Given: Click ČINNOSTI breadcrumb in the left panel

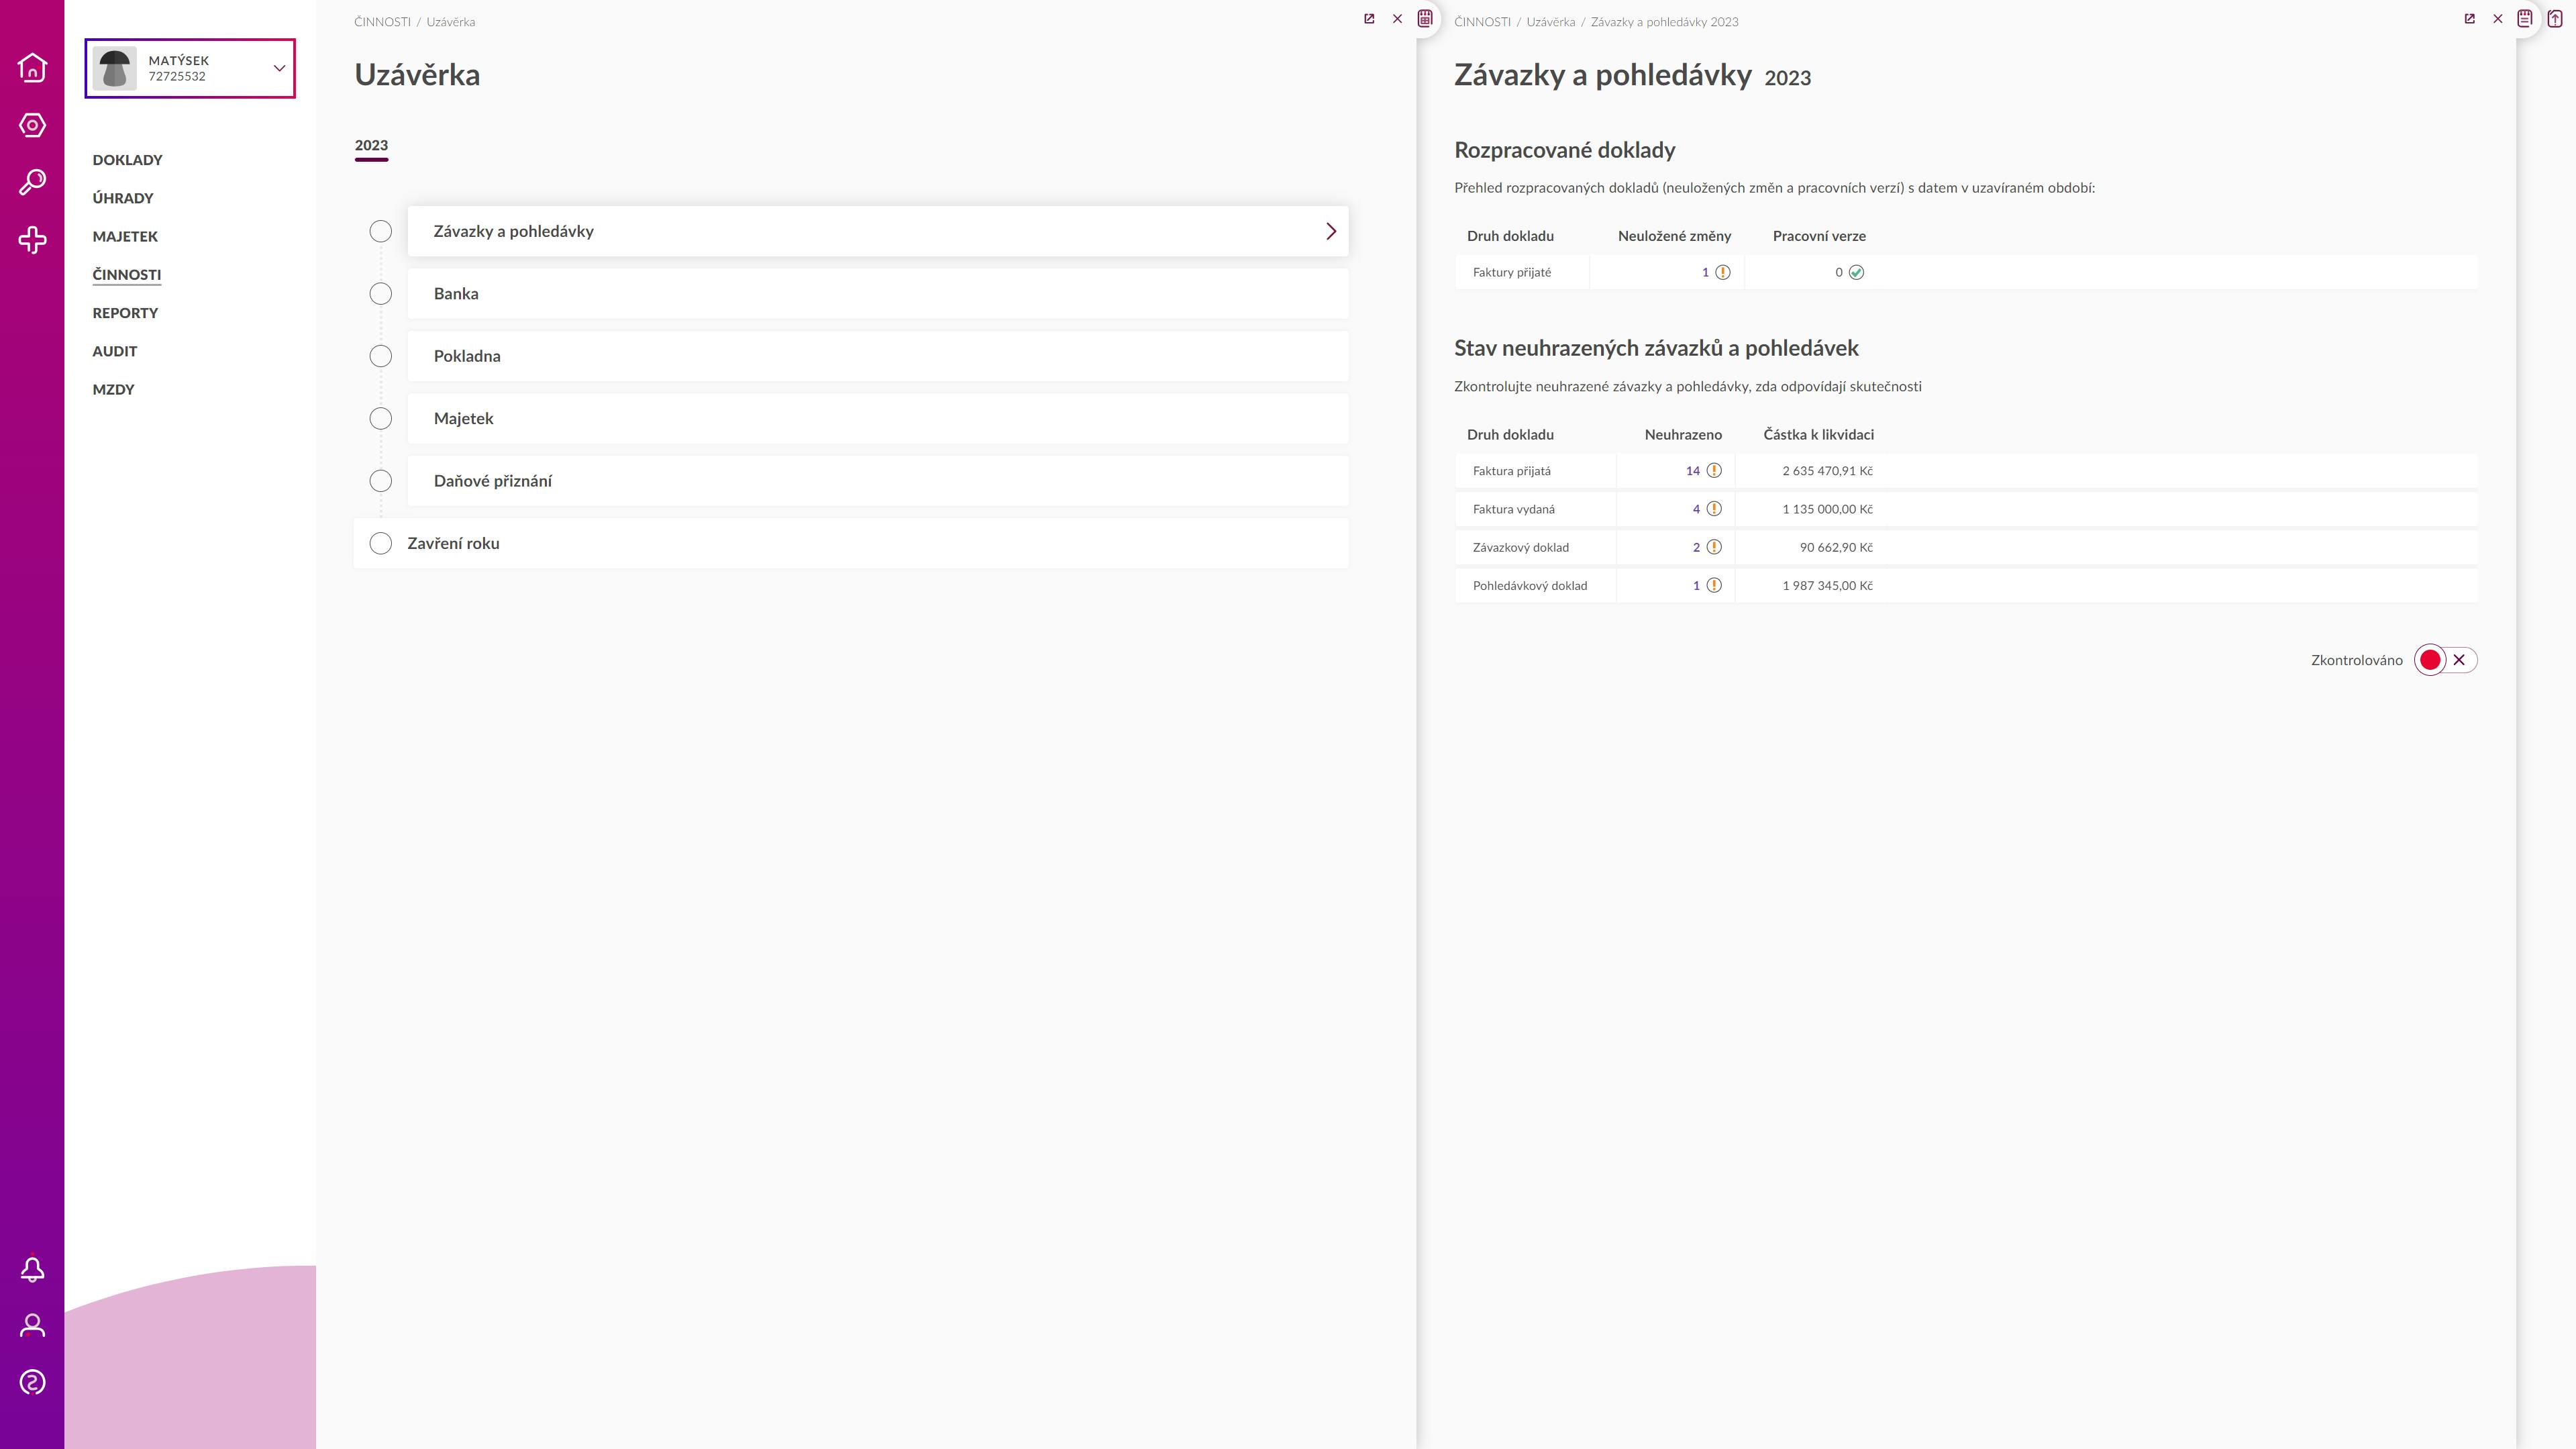Looking at the screenshot, I should 382,22.
